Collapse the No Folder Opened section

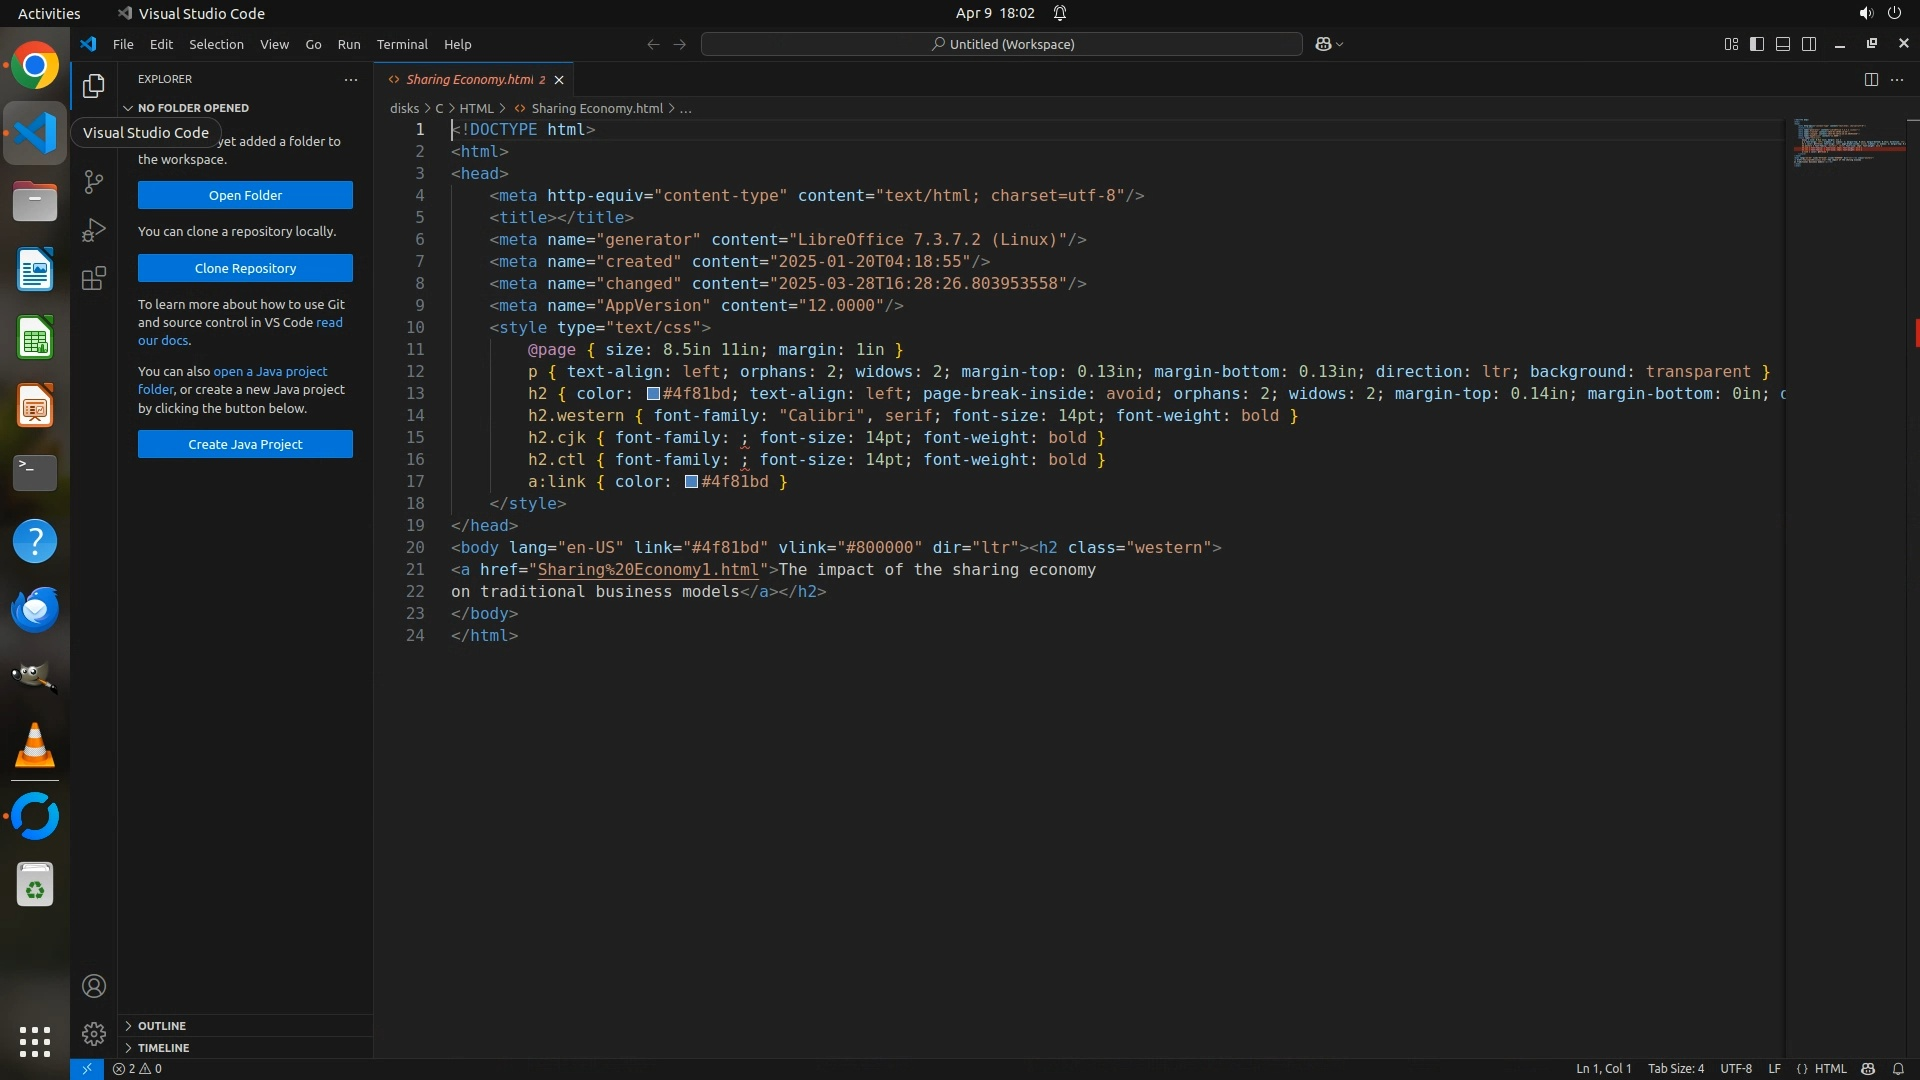coord(192,108)
